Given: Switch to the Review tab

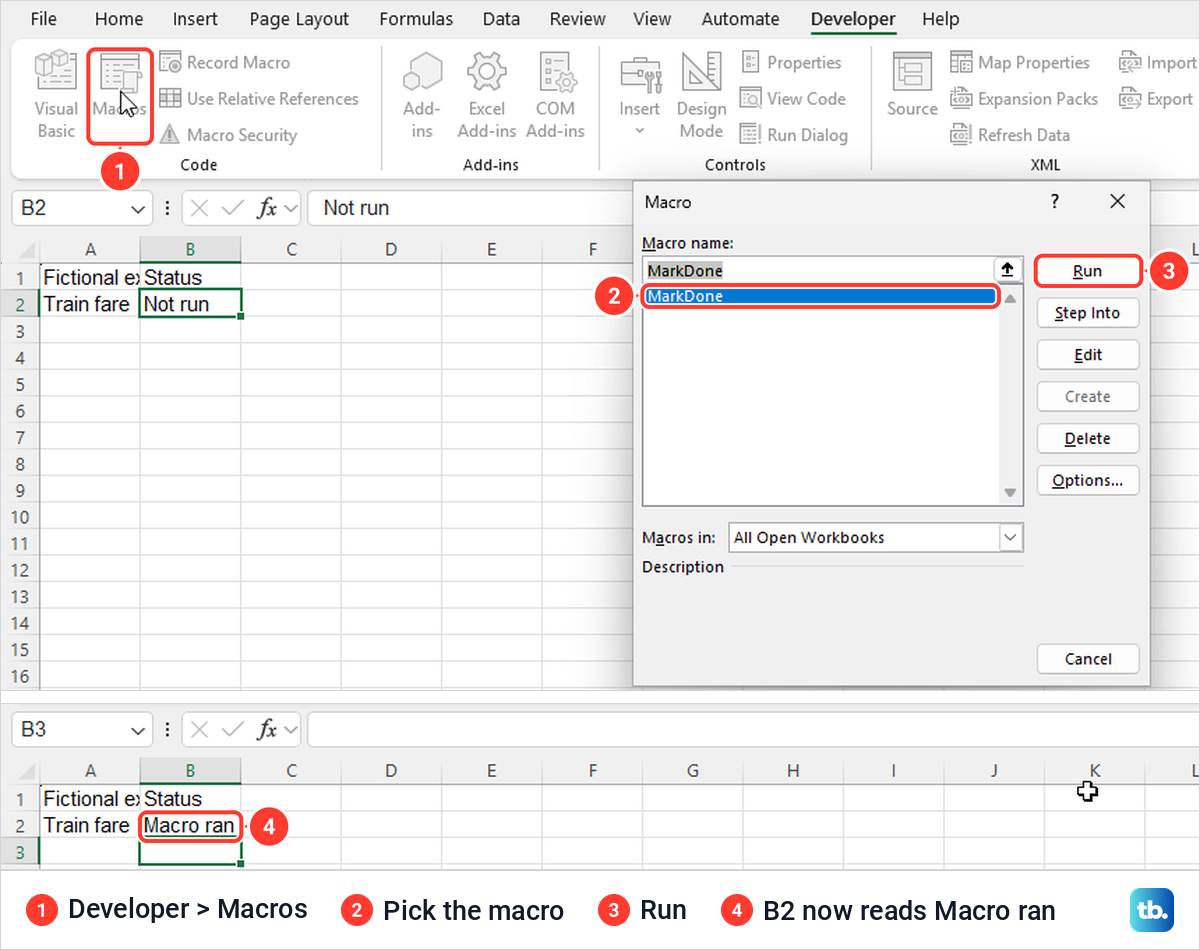Looking at the screenshot, I should coord(578,18).
